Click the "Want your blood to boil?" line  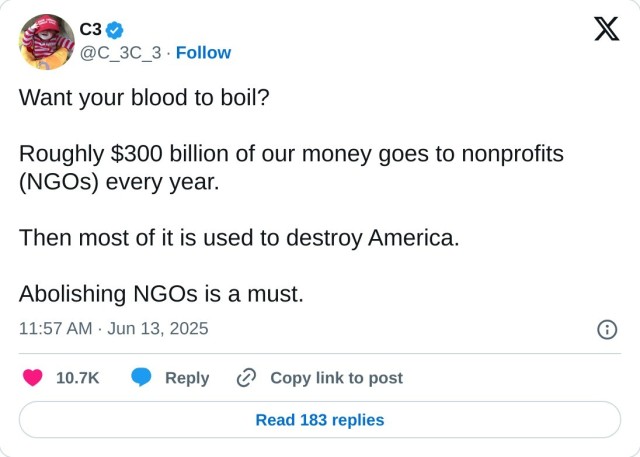(144, 100)
